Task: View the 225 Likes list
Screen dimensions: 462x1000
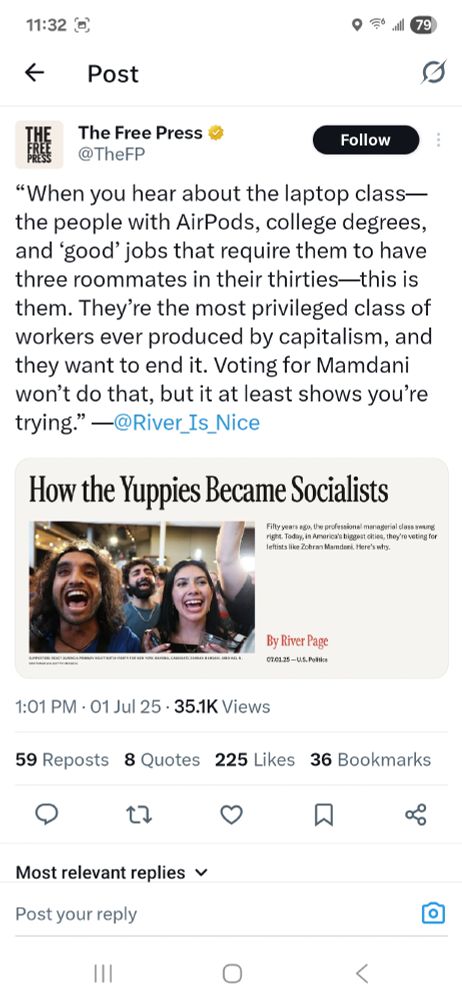Action: [255, 760]
